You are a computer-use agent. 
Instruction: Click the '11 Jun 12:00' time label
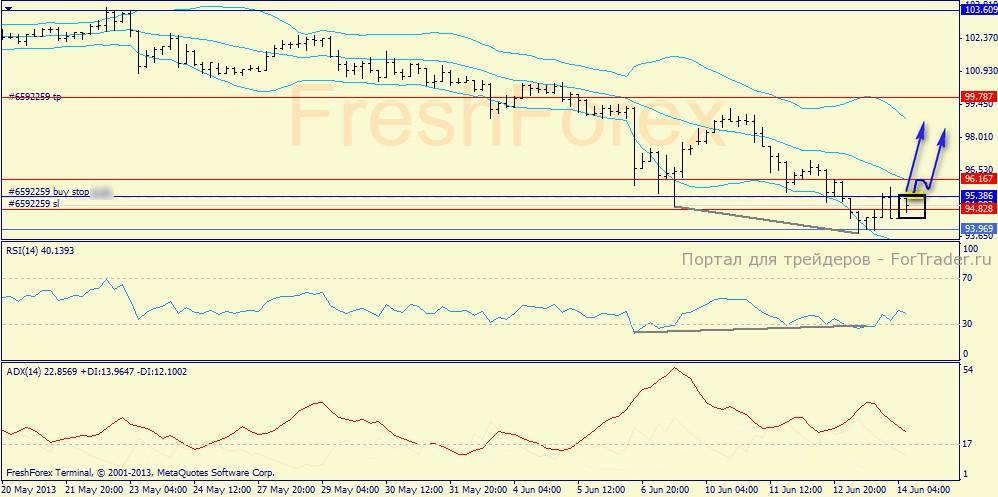click(798, 490)
